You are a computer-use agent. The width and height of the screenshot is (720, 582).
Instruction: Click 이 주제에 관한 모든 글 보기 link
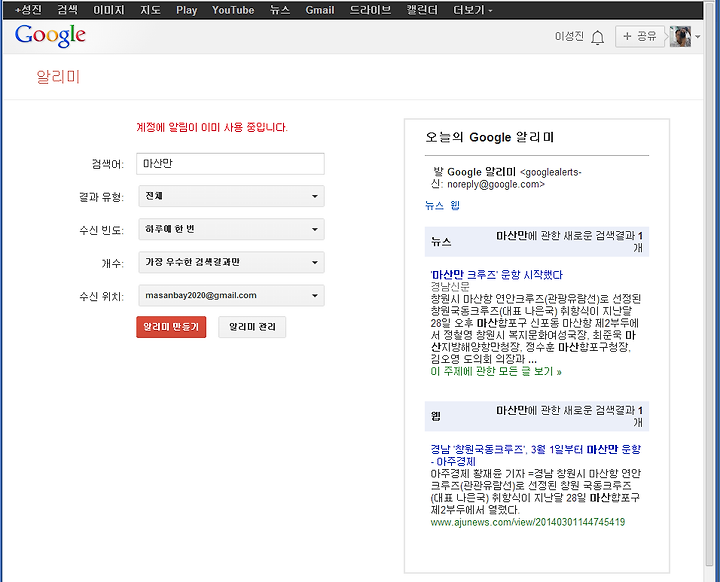(x=496, y=371)
